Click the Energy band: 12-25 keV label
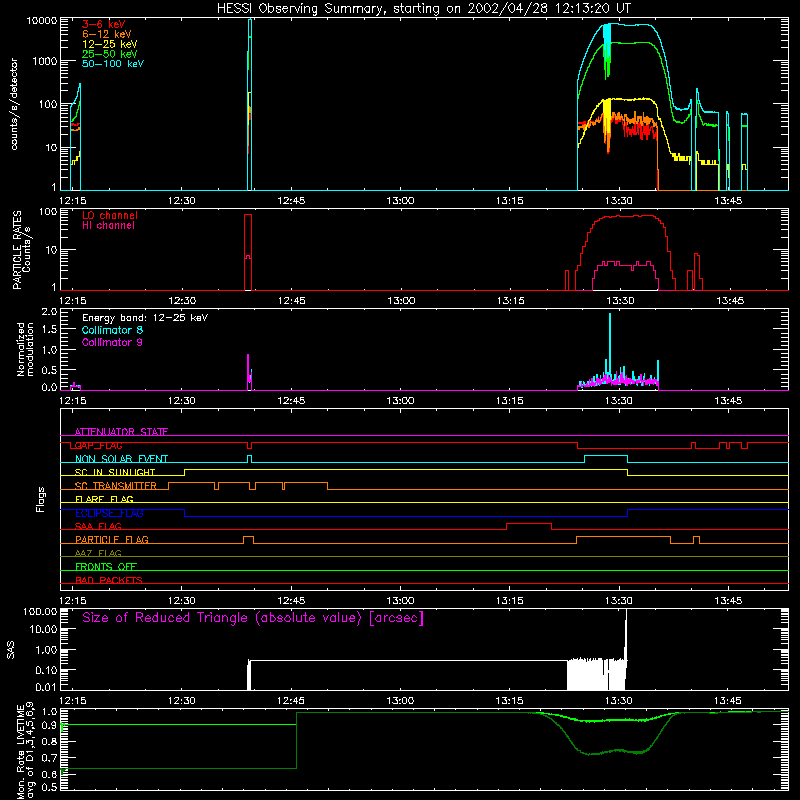 pyautogui.click(x=145, y=318)
